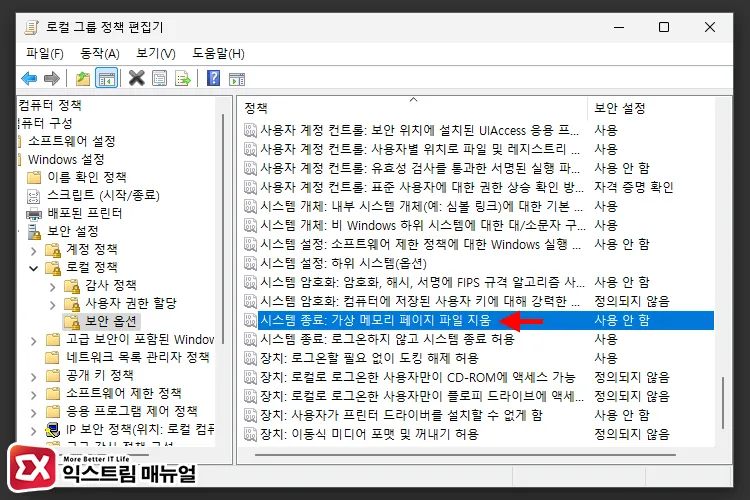Click the Forward arrow toolbar icon
The width and height of the screenshot is (750, 500).
52,78
